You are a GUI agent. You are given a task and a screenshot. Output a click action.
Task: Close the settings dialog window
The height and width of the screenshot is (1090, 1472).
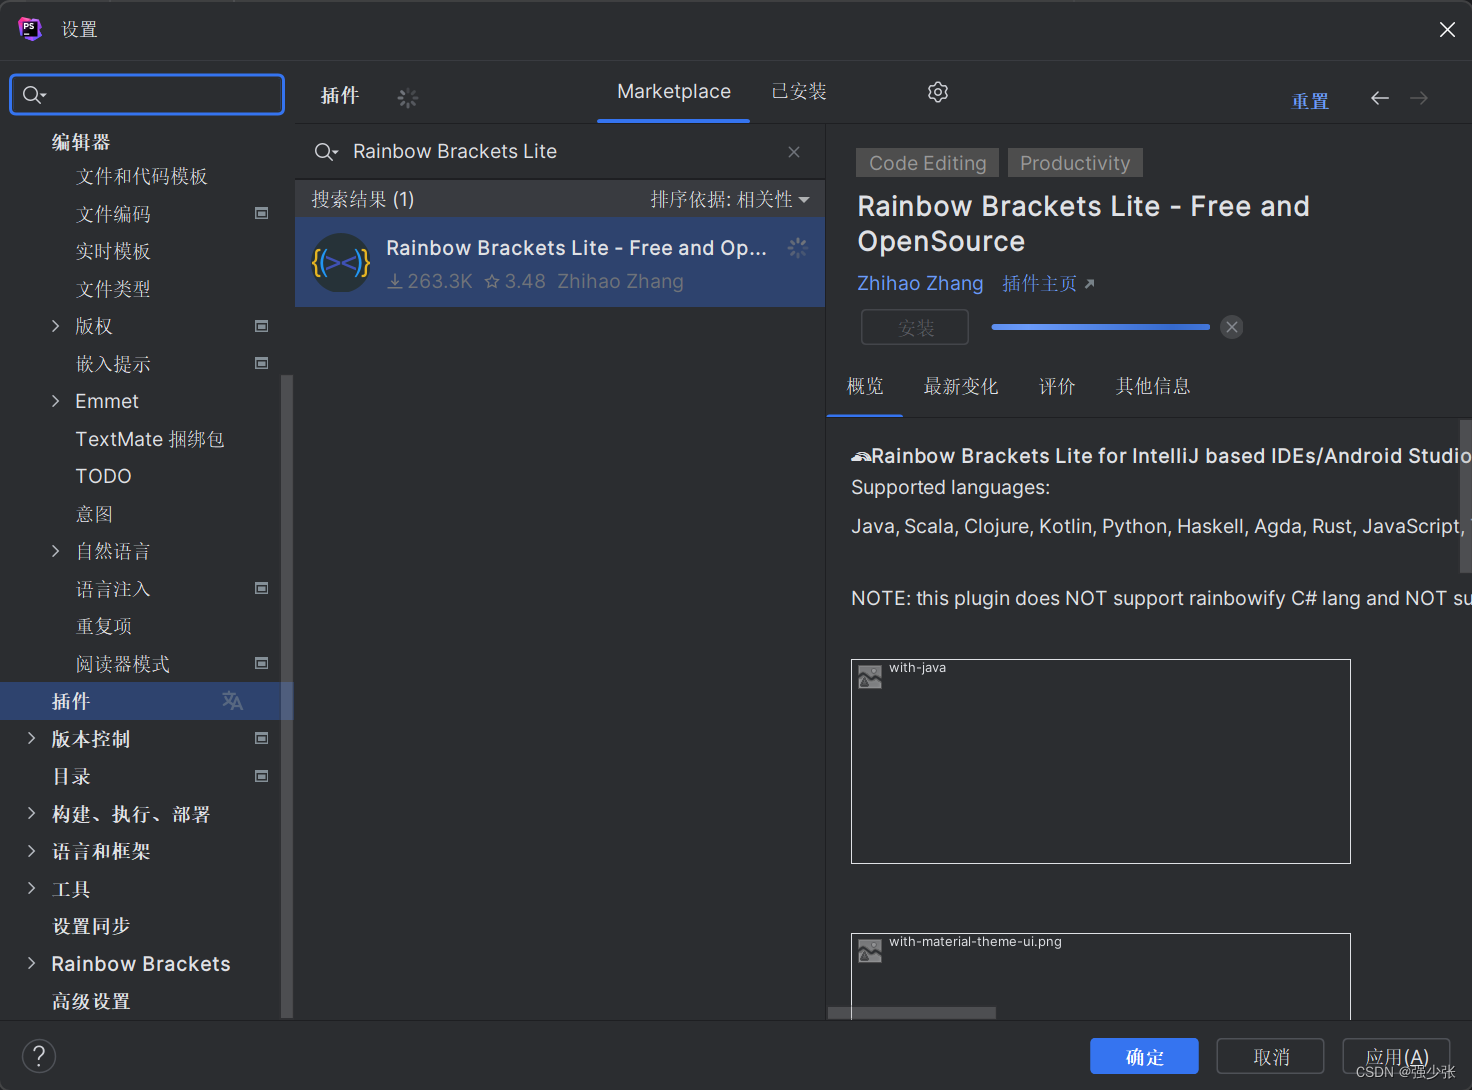(x=1447, y=30)
